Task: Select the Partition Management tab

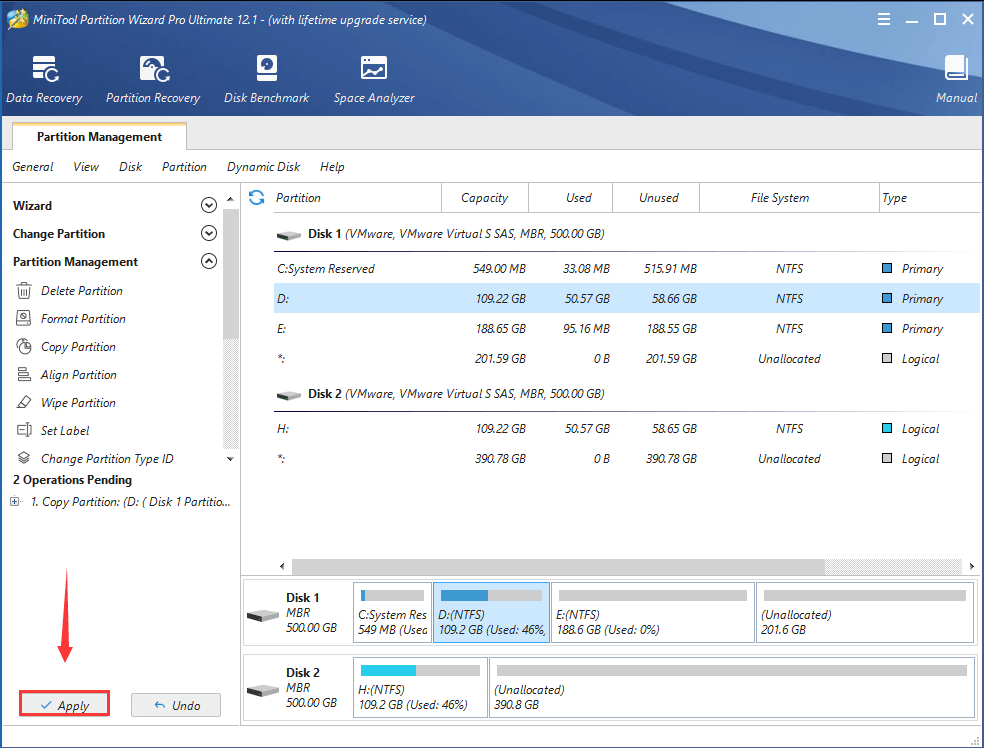Action: click(99, 136)
